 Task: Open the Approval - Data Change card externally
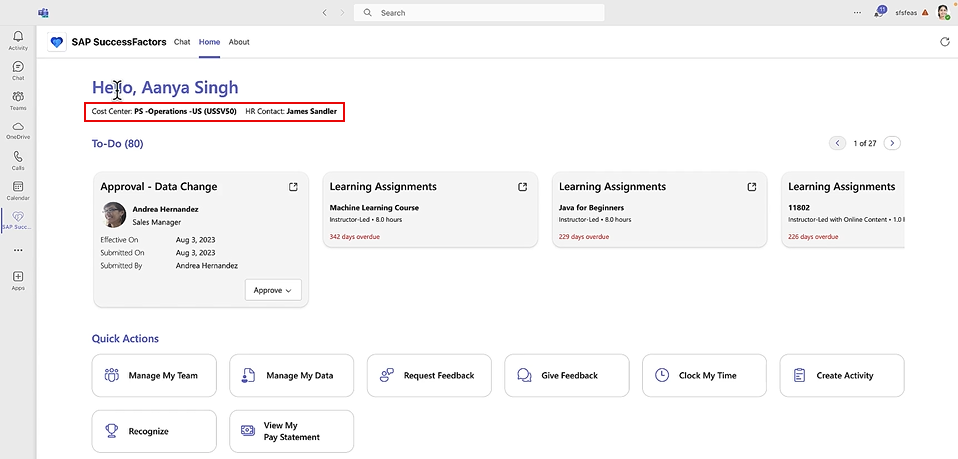[293, 187]
